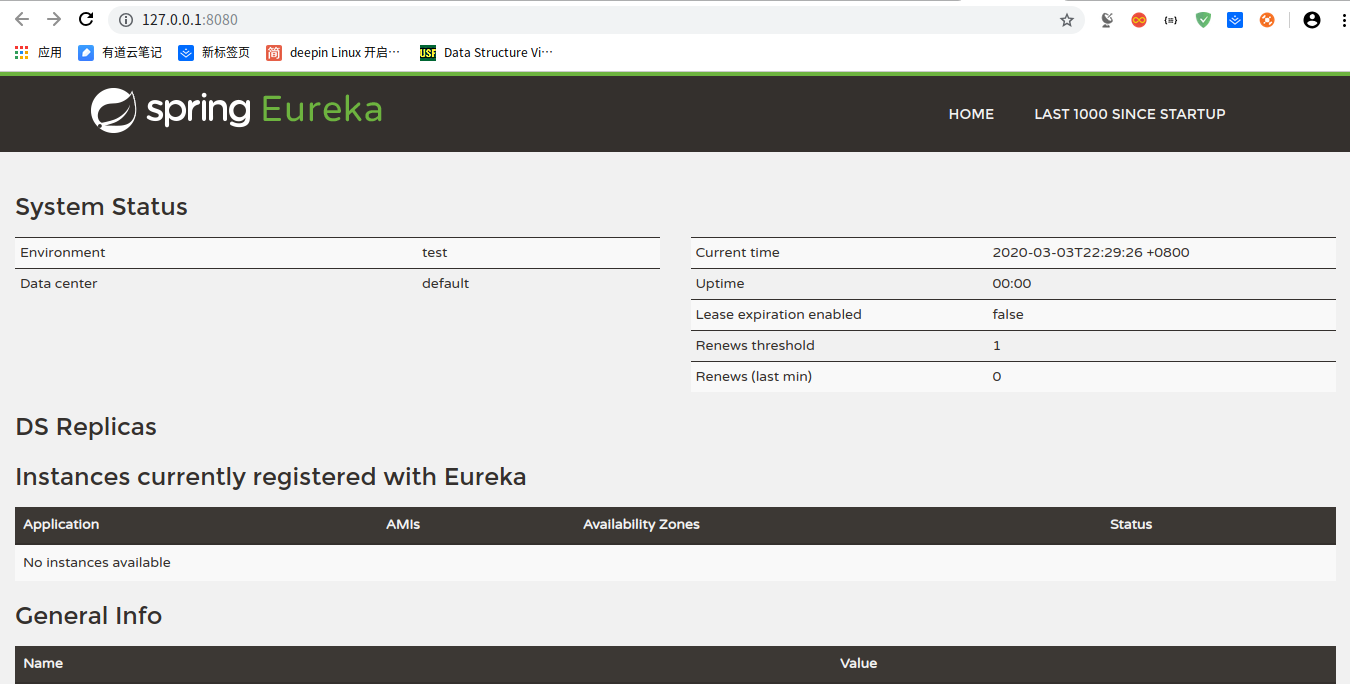The image size is (1350, 684).
Task: Reload the page with refresh icon
Action: tap(86, 20)
